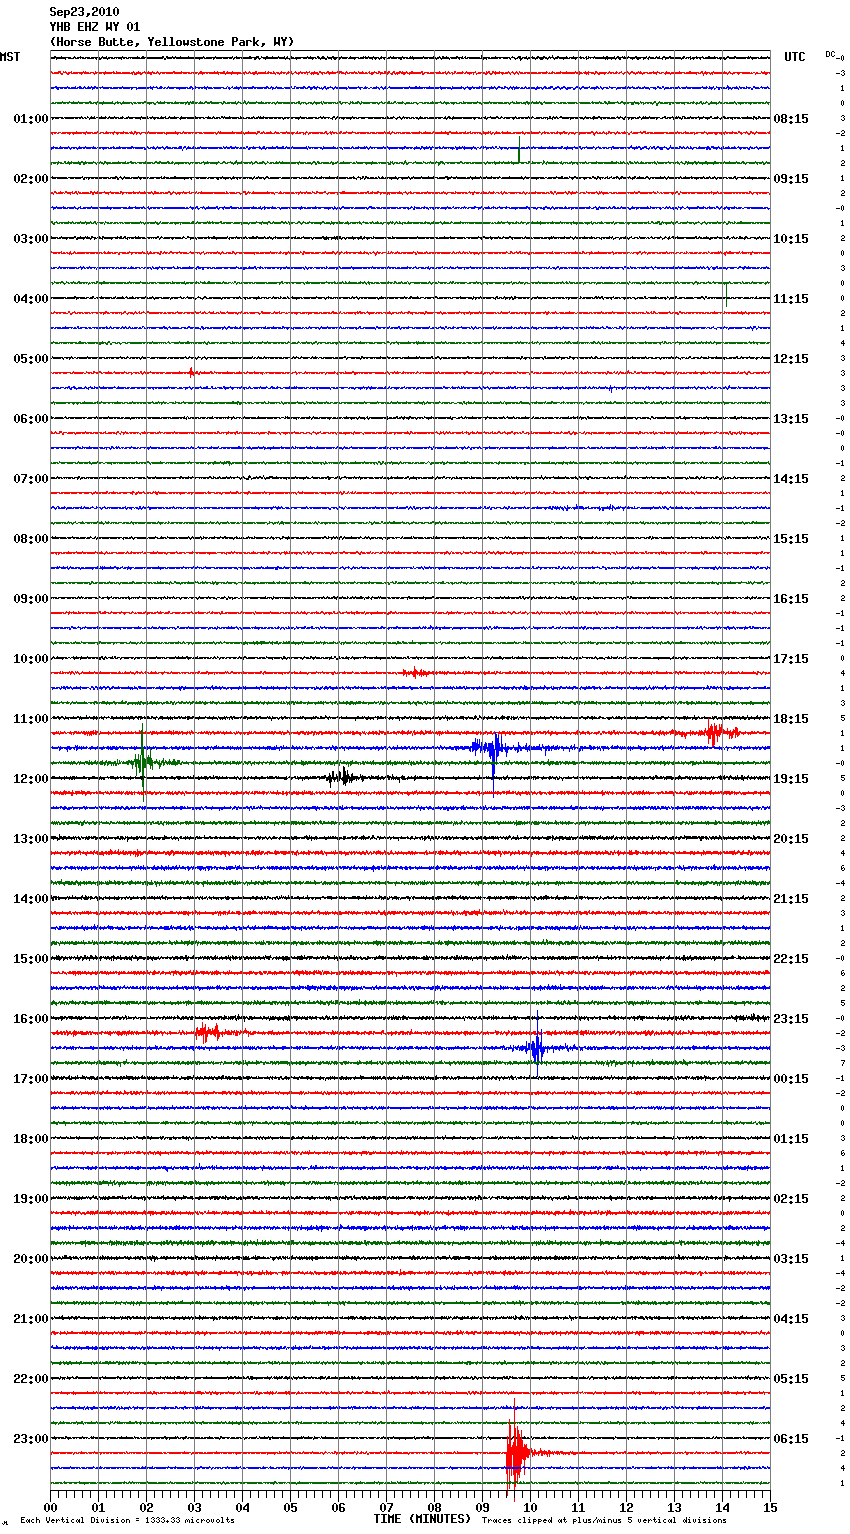Click the "Traces clipped at plus/minus 5 vertical divisions" note
Viewport: 850px width, 1534px height.
604,1520
